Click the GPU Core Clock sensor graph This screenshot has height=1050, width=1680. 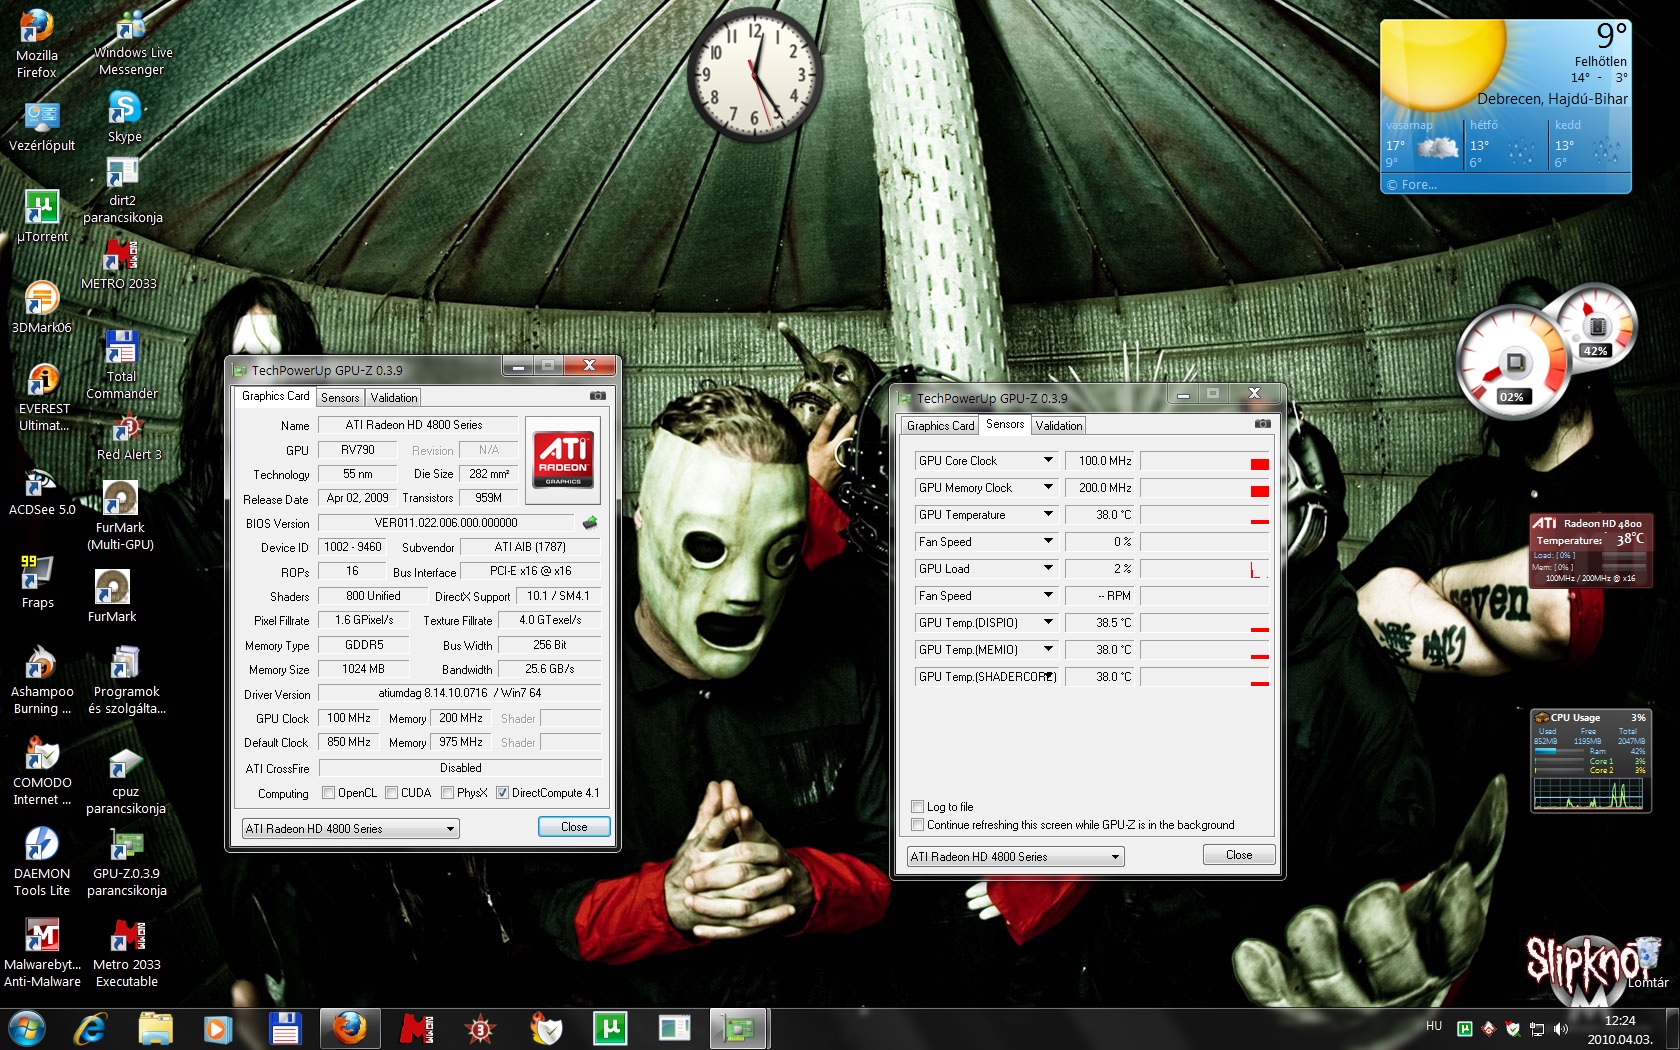tap(1205, 461)
